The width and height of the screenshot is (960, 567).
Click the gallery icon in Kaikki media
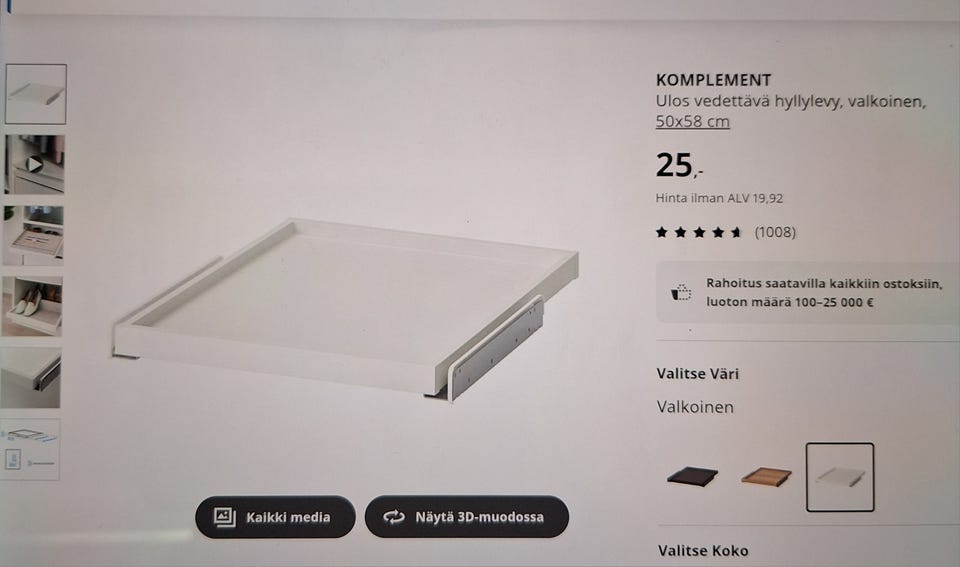pyautogui.click(x=224, y=517)
